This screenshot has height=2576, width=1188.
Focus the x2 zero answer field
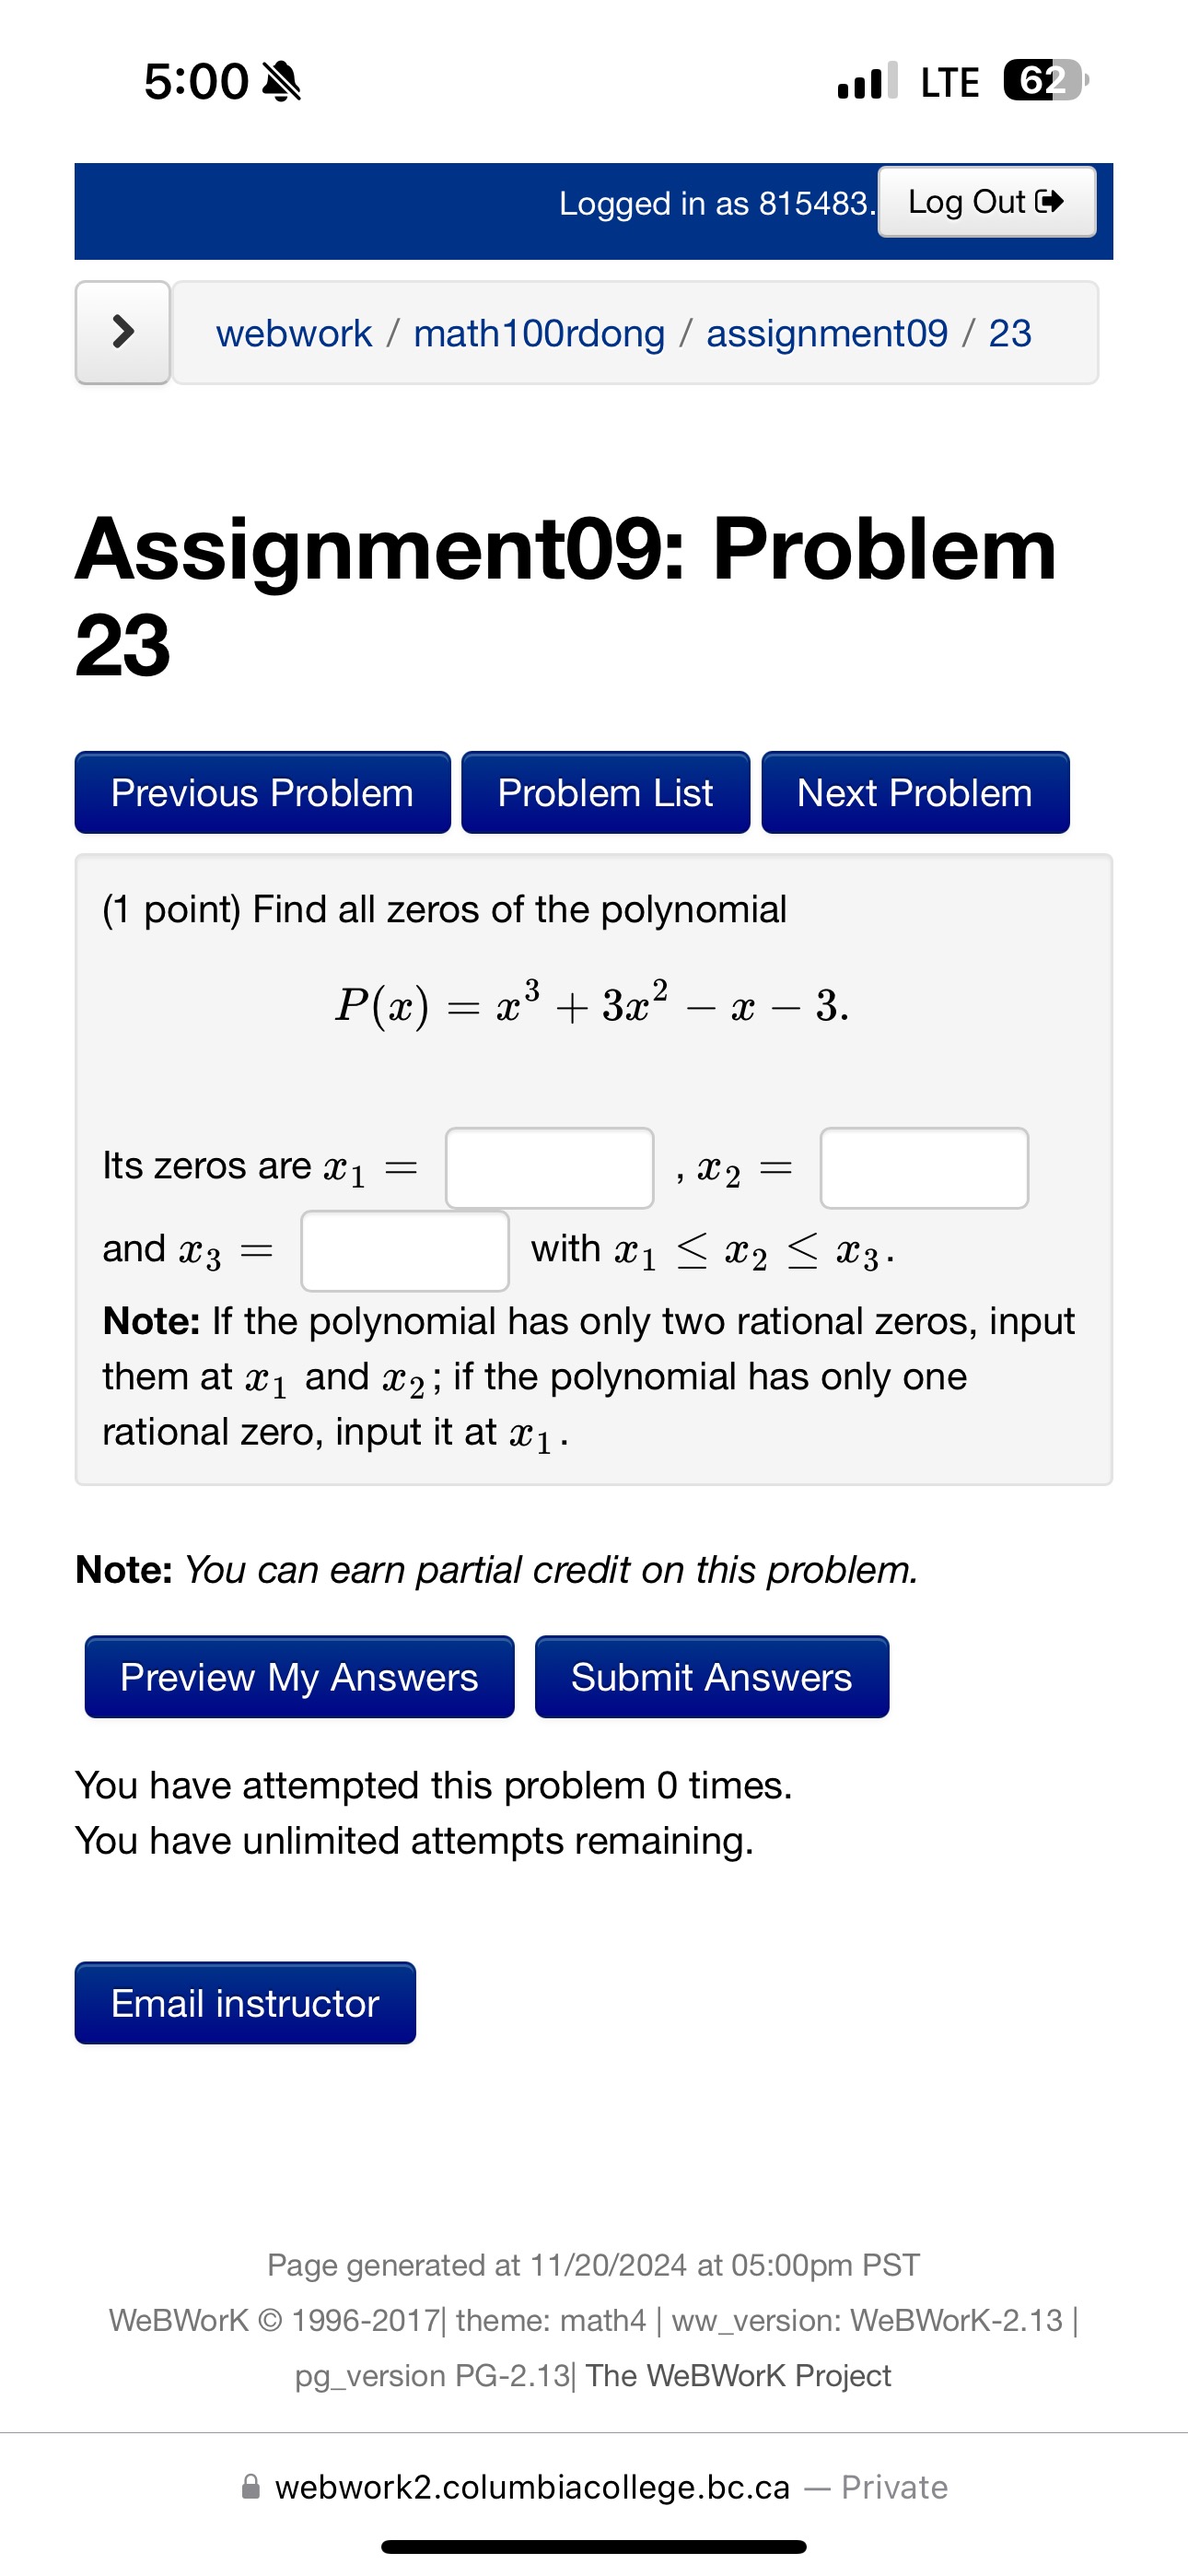point(924,1168)
